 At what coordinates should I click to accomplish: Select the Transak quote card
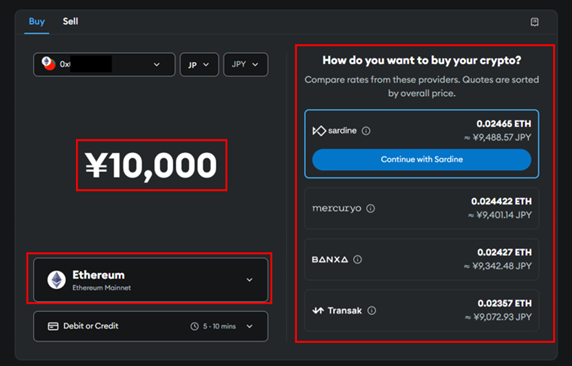click(422, 311)
